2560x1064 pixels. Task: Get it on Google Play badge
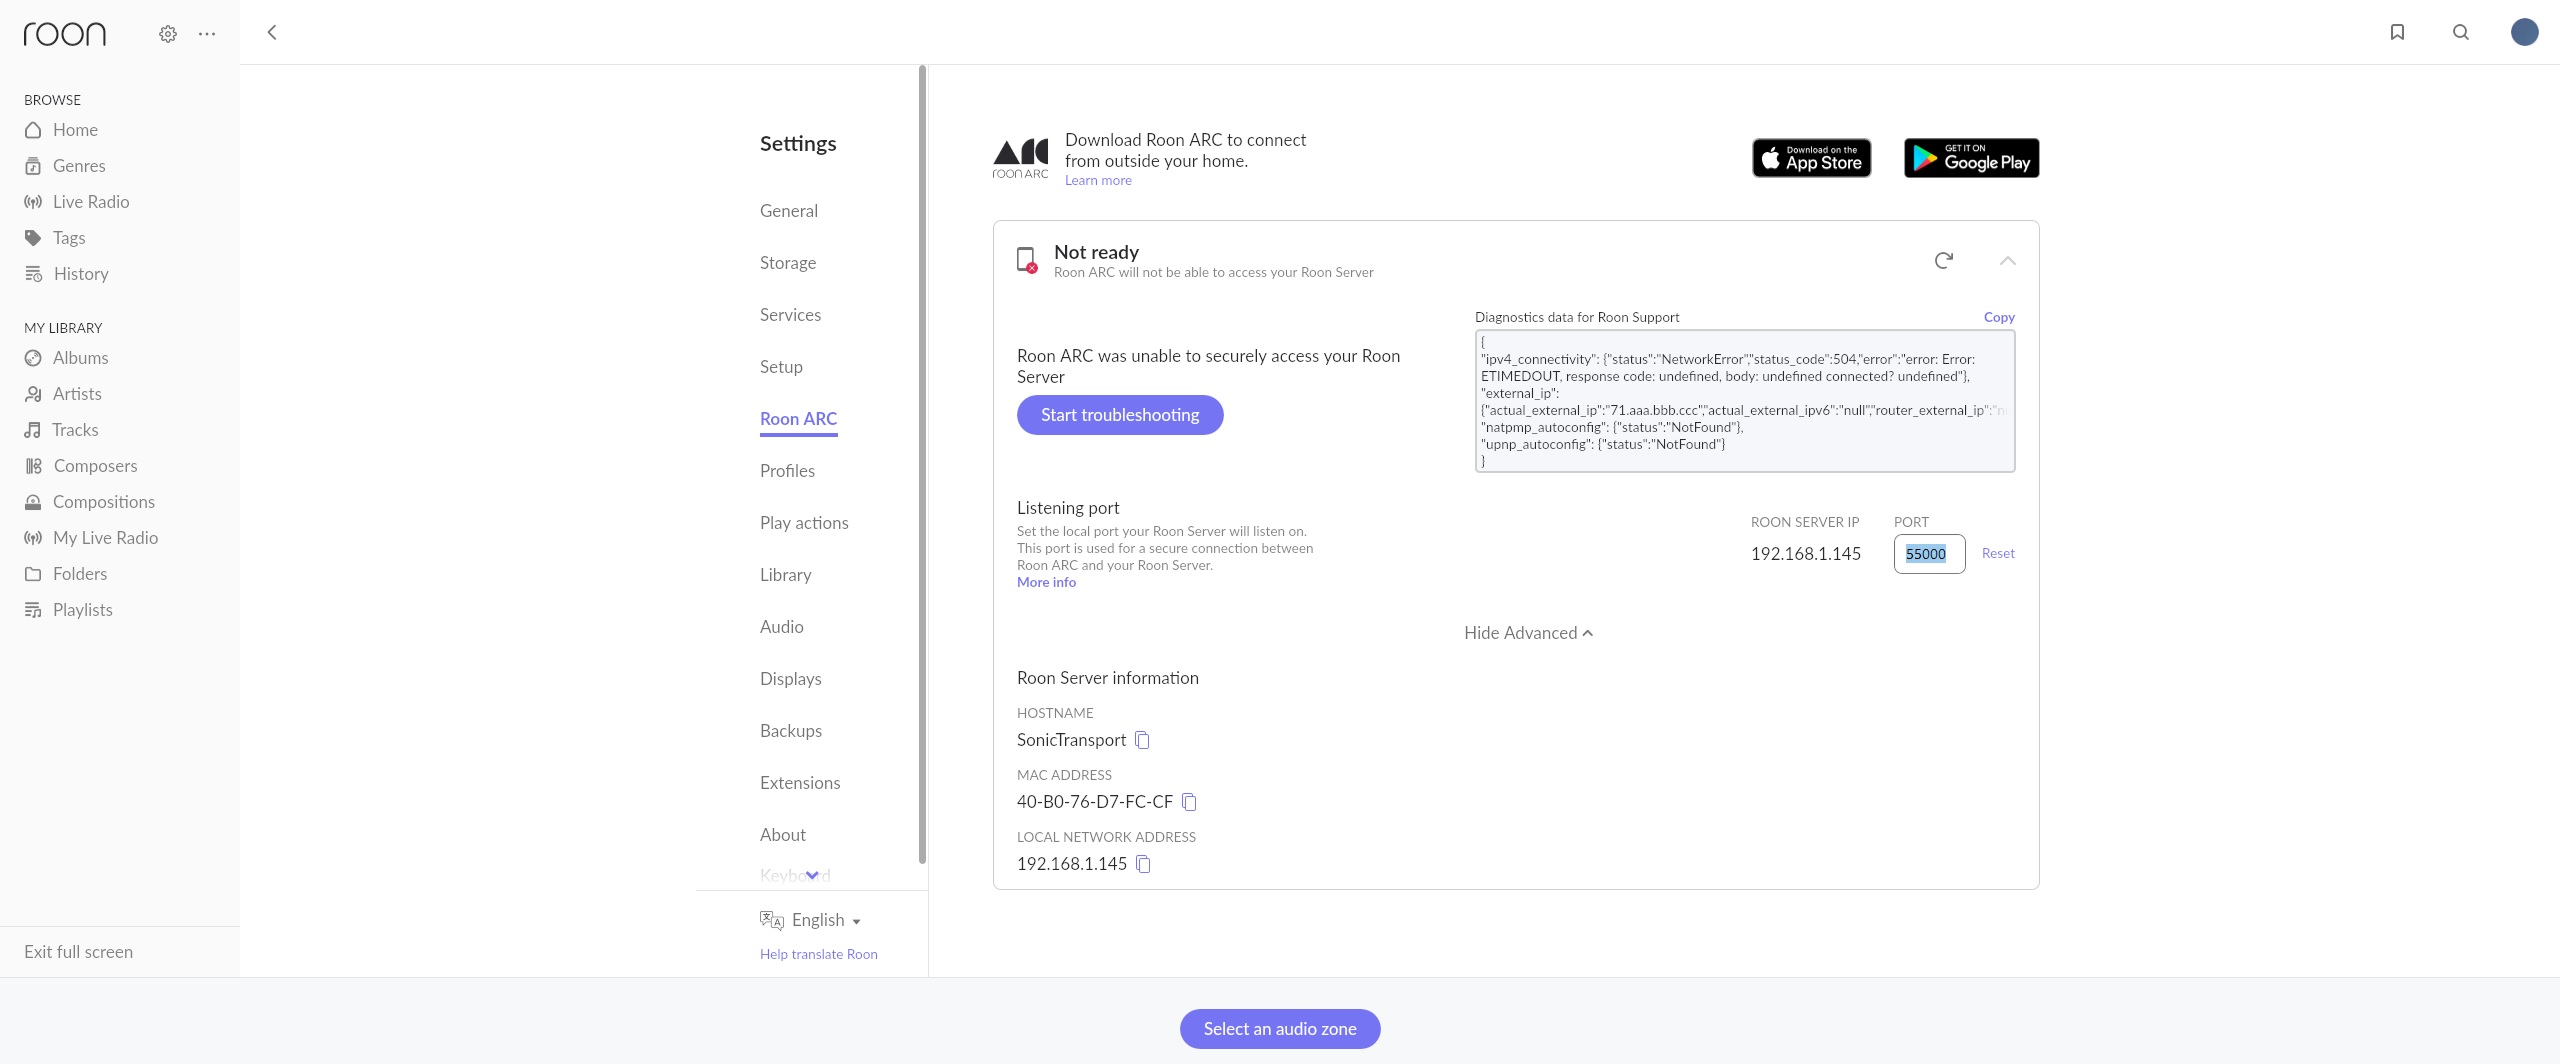pyautogui.click(x=1971, y=158)
